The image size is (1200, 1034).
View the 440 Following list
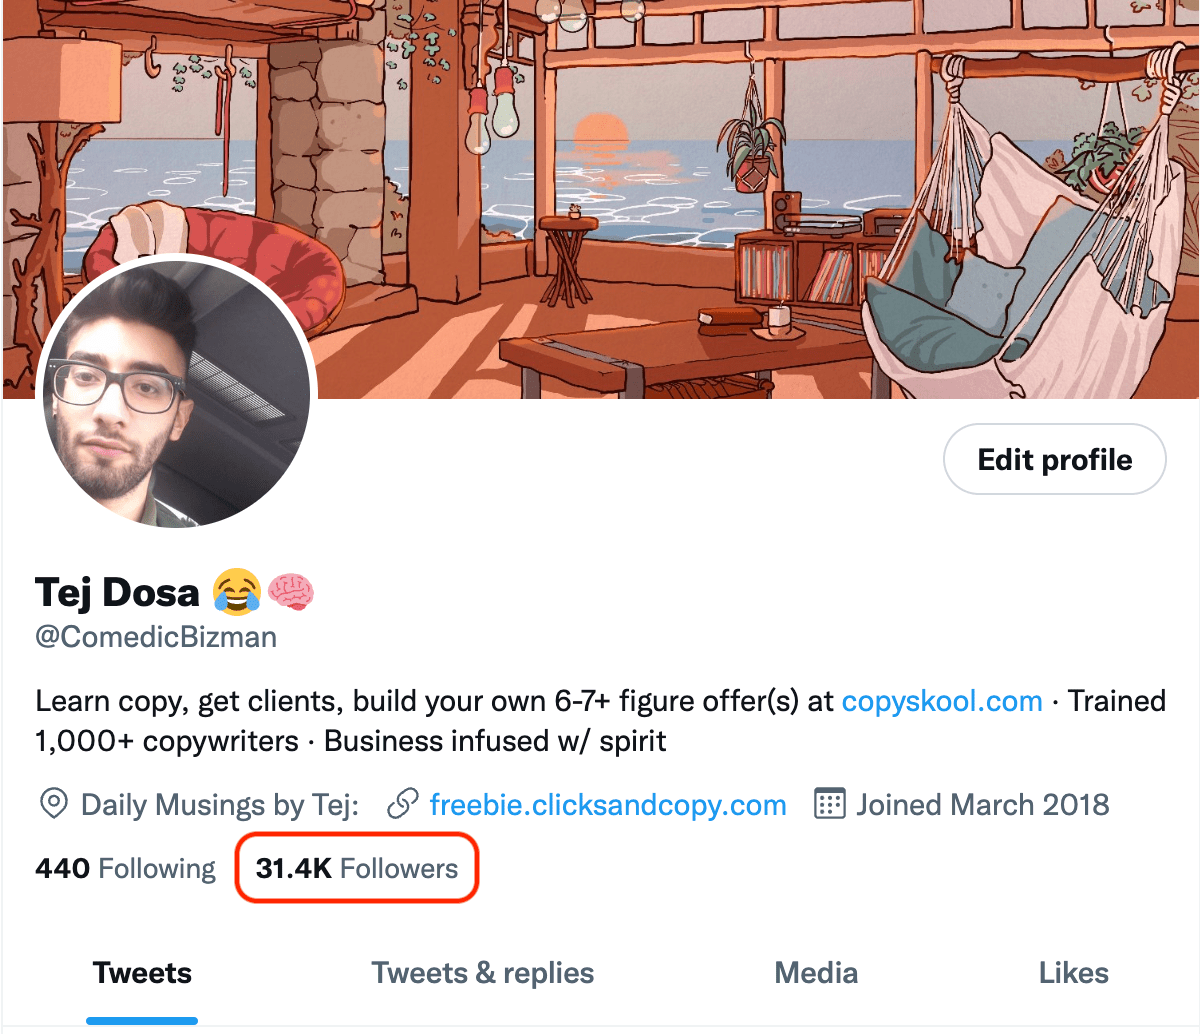click(125, 868)
